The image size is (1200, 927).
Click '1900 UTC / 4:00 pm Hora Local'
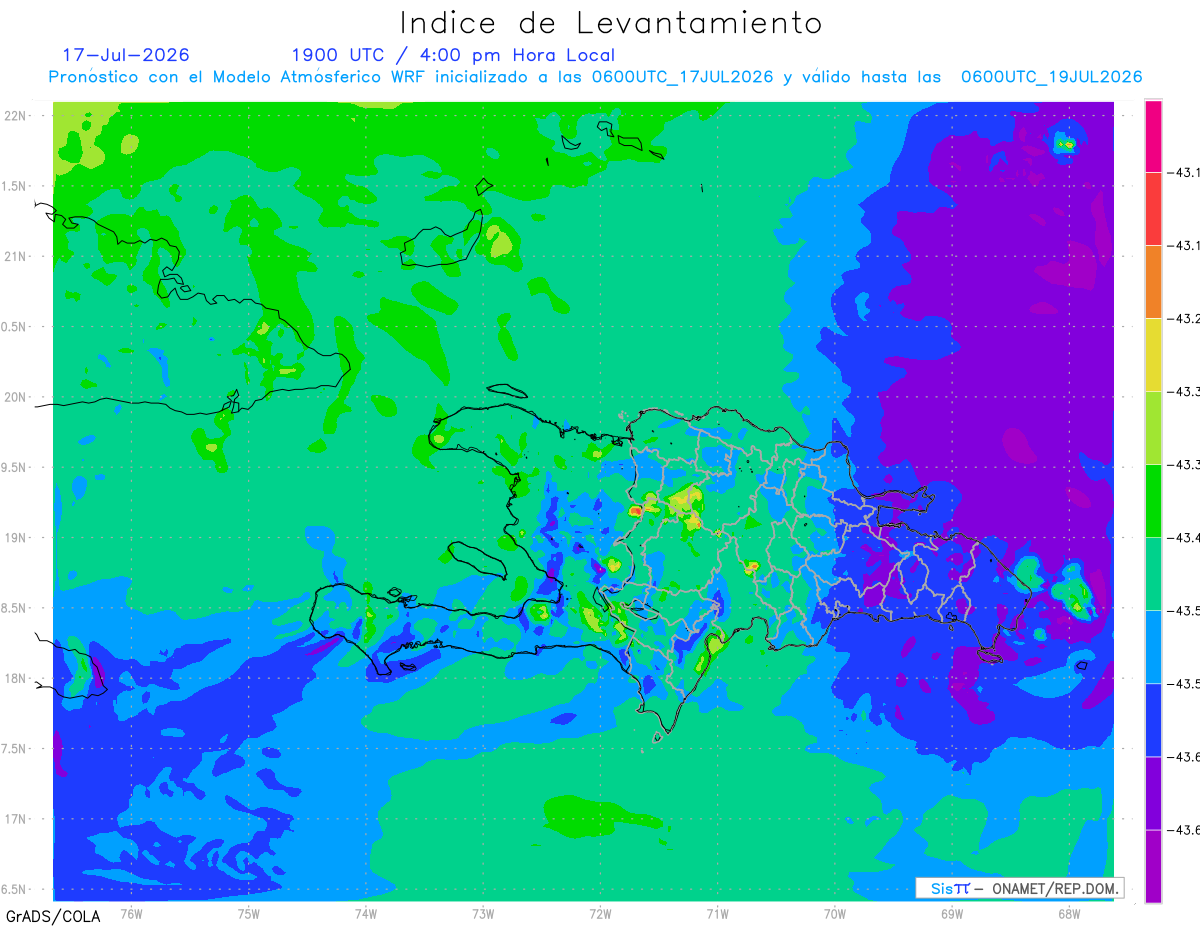453,55
